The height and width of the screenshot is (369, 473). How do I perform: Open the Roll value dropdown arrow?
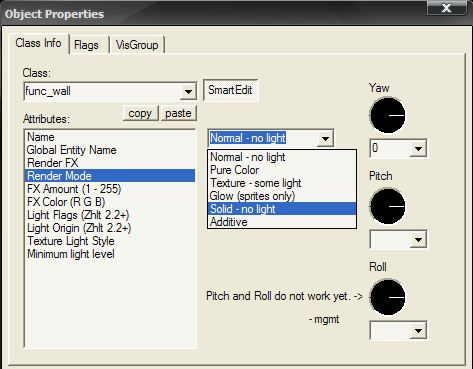tap(418, 331)
